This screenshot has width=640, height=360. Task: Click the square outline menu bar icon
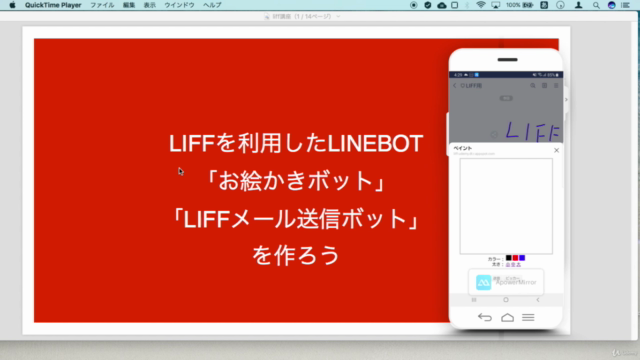[454, 5]
